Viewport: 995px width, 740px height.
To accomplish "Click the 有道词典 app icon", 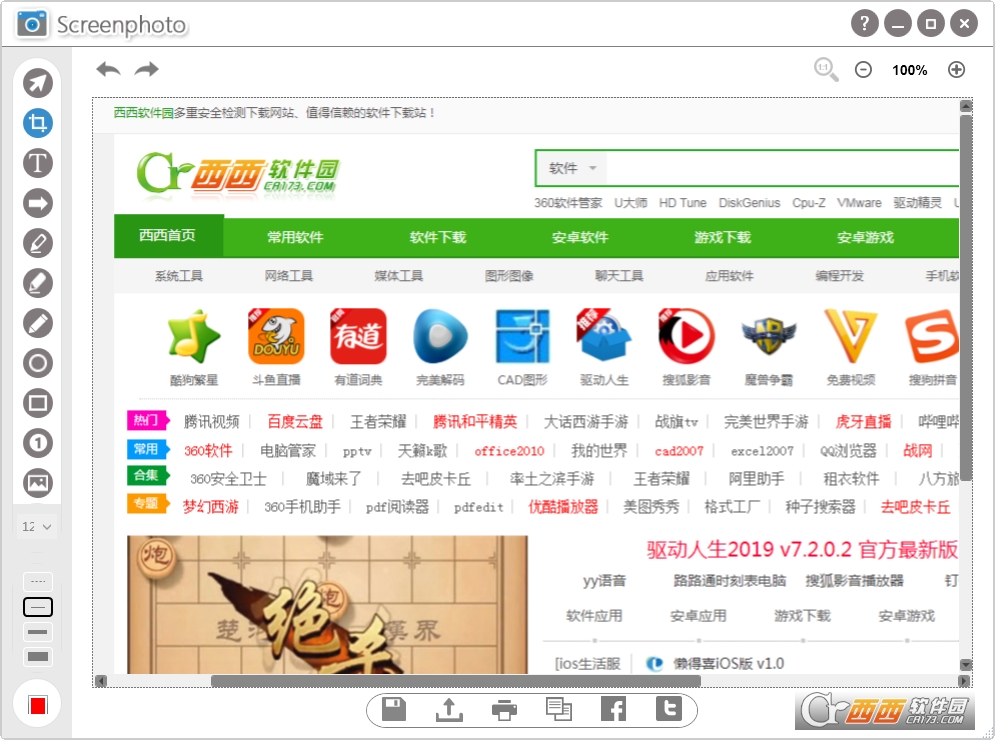I will [358, 336].
